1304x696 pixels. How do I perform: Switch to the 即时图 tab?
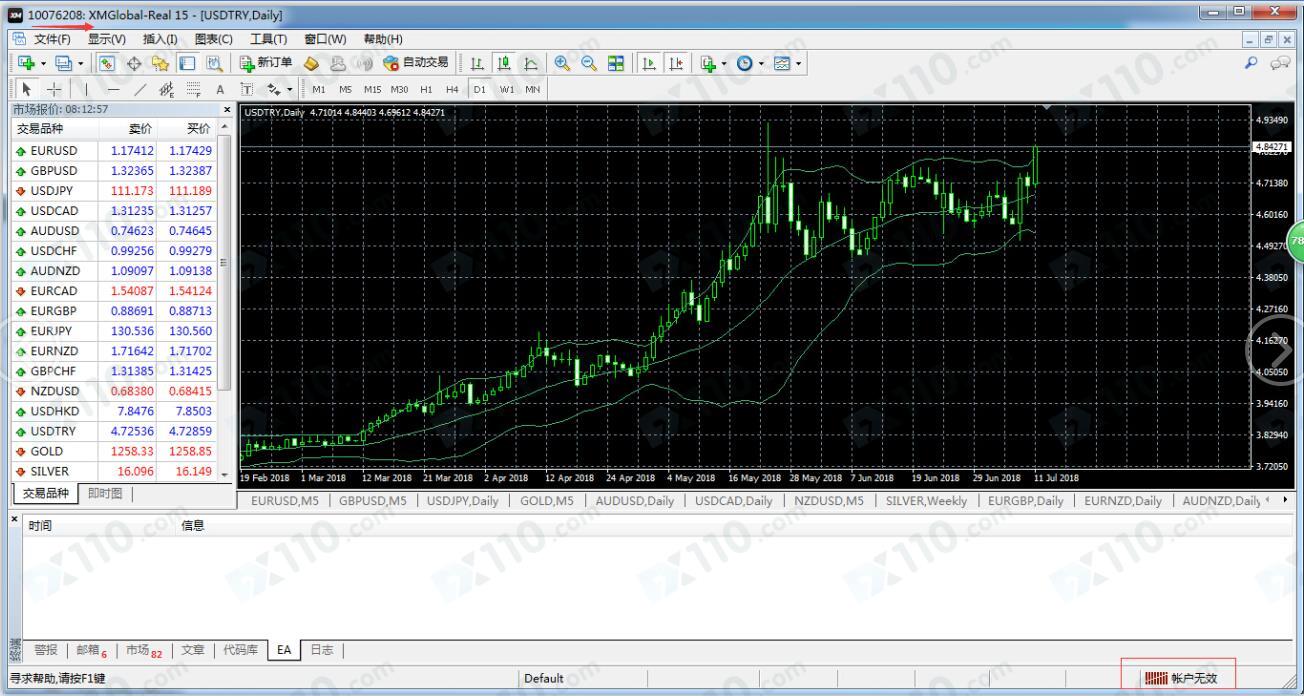(104, 493)
